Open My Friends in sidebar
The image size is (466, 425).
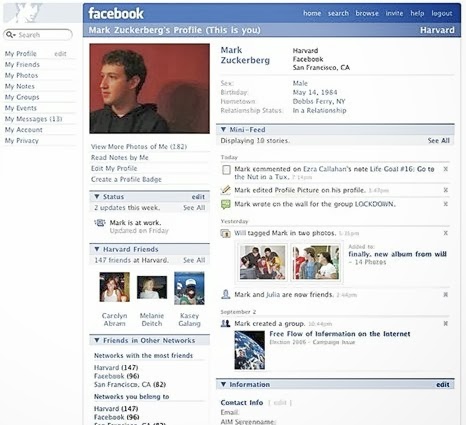(x=22, y=64)
